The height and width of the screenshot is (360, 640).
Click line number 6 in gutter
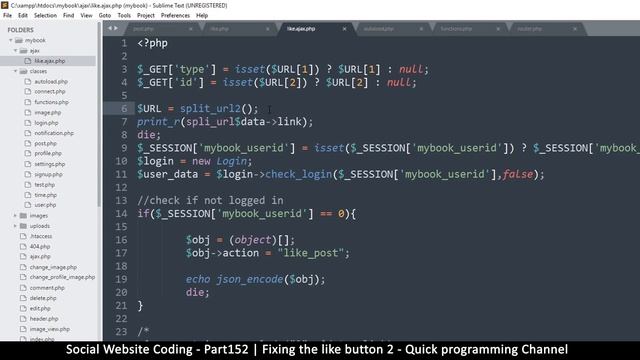point(124,109)
